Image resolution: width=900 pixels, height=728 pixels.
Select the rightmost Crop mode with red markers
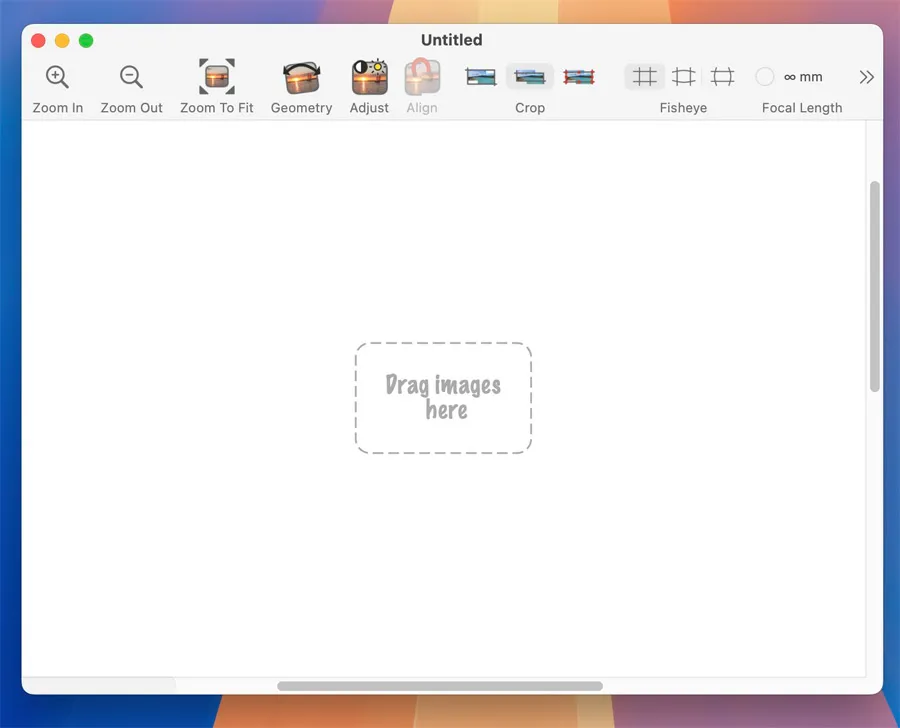(579, 77)
